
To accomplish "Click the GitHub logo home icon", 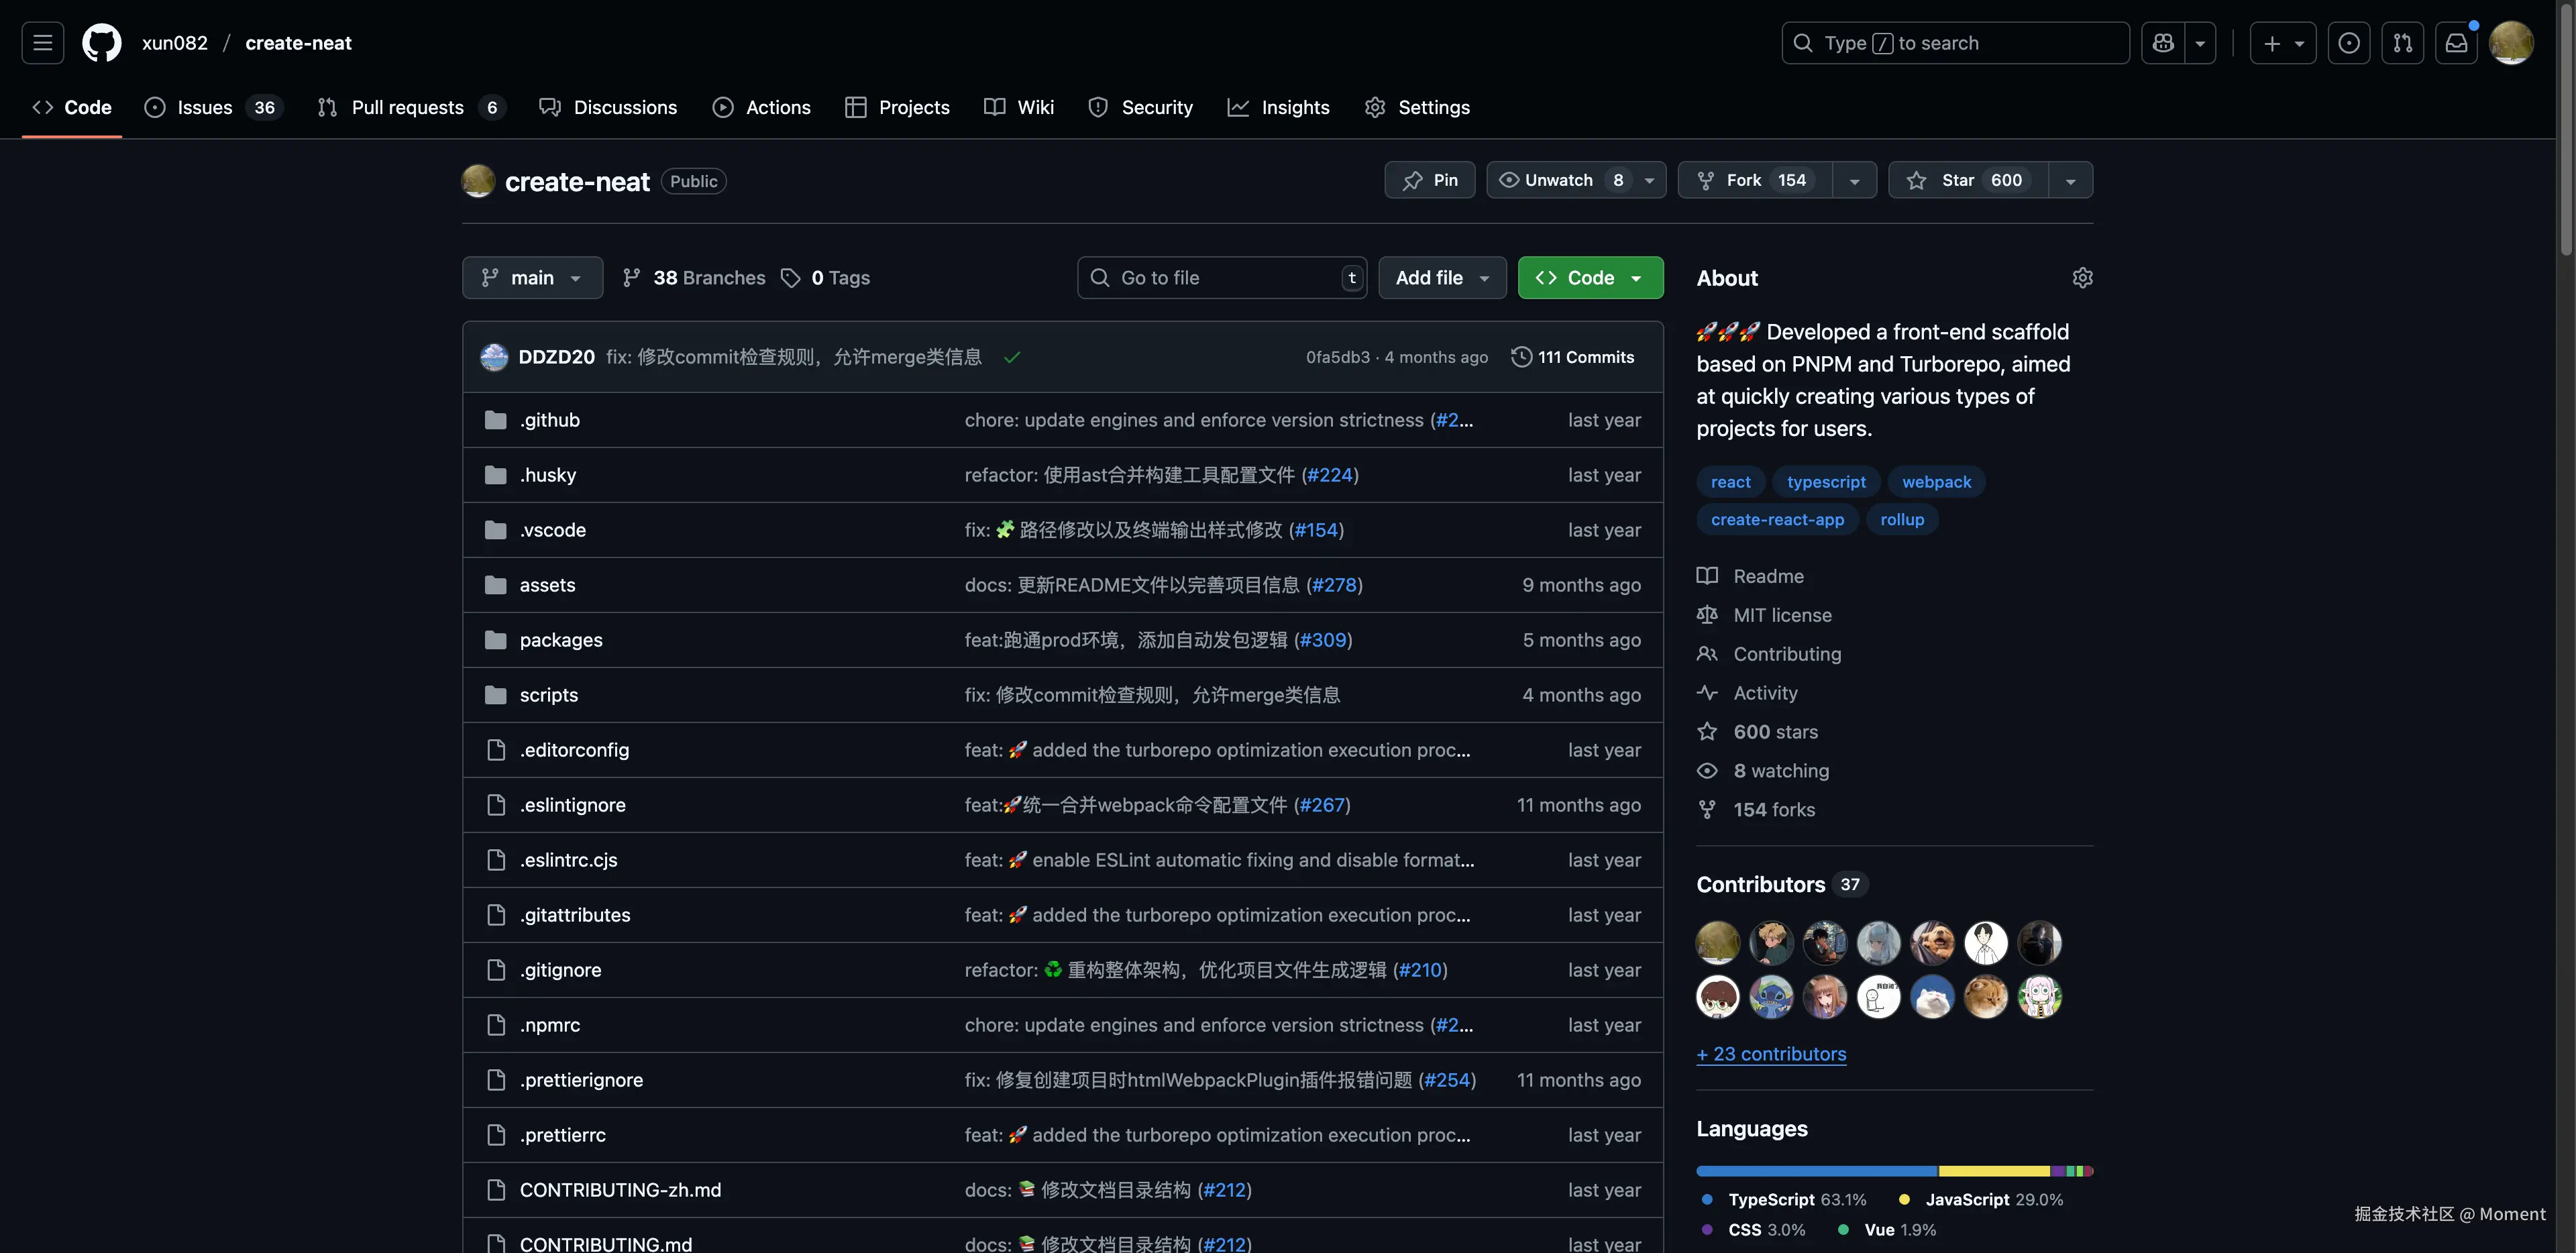I will pyautogui.click(x=101, y=43).
